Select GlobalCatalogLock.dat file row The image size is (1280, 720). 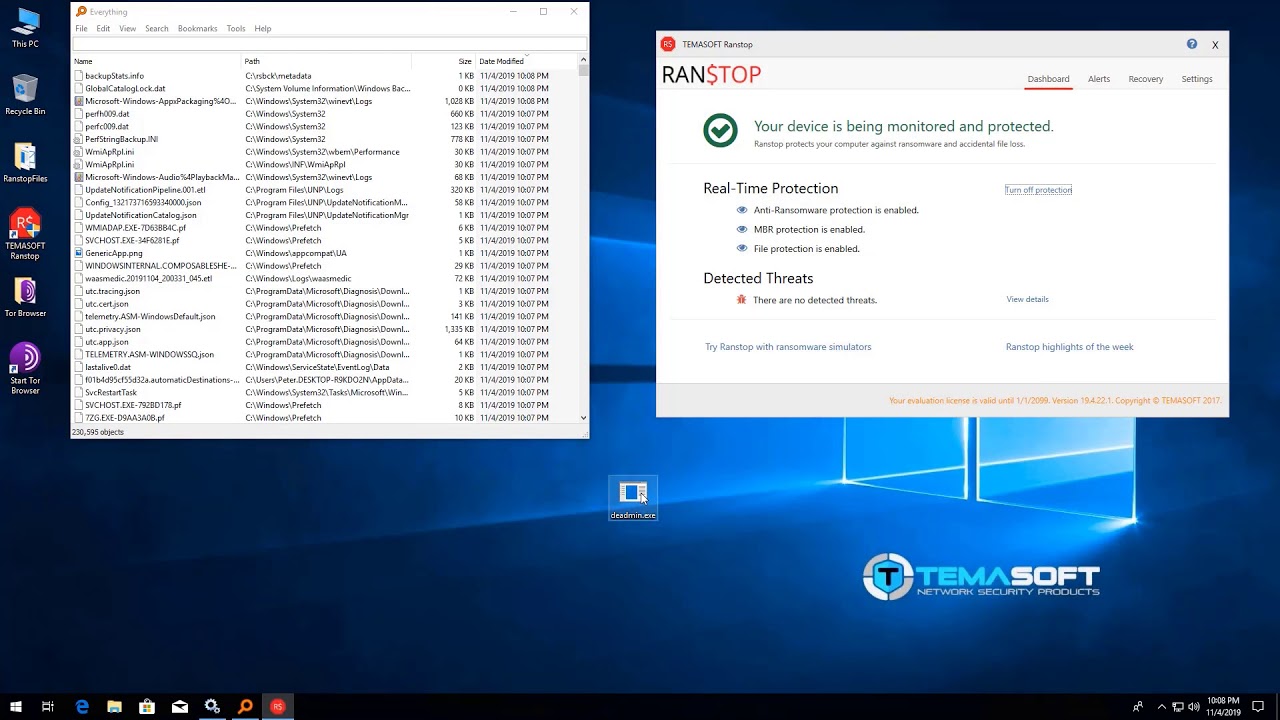point(325,88)
